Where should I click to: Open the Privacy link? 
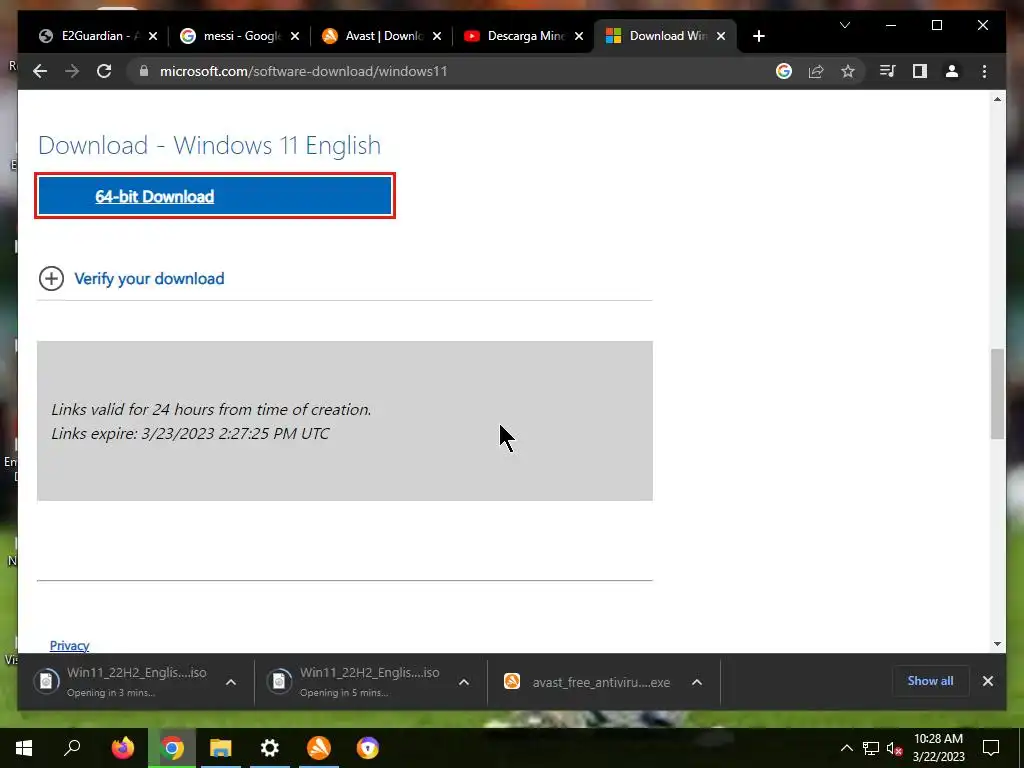click(x=69, y=645)
